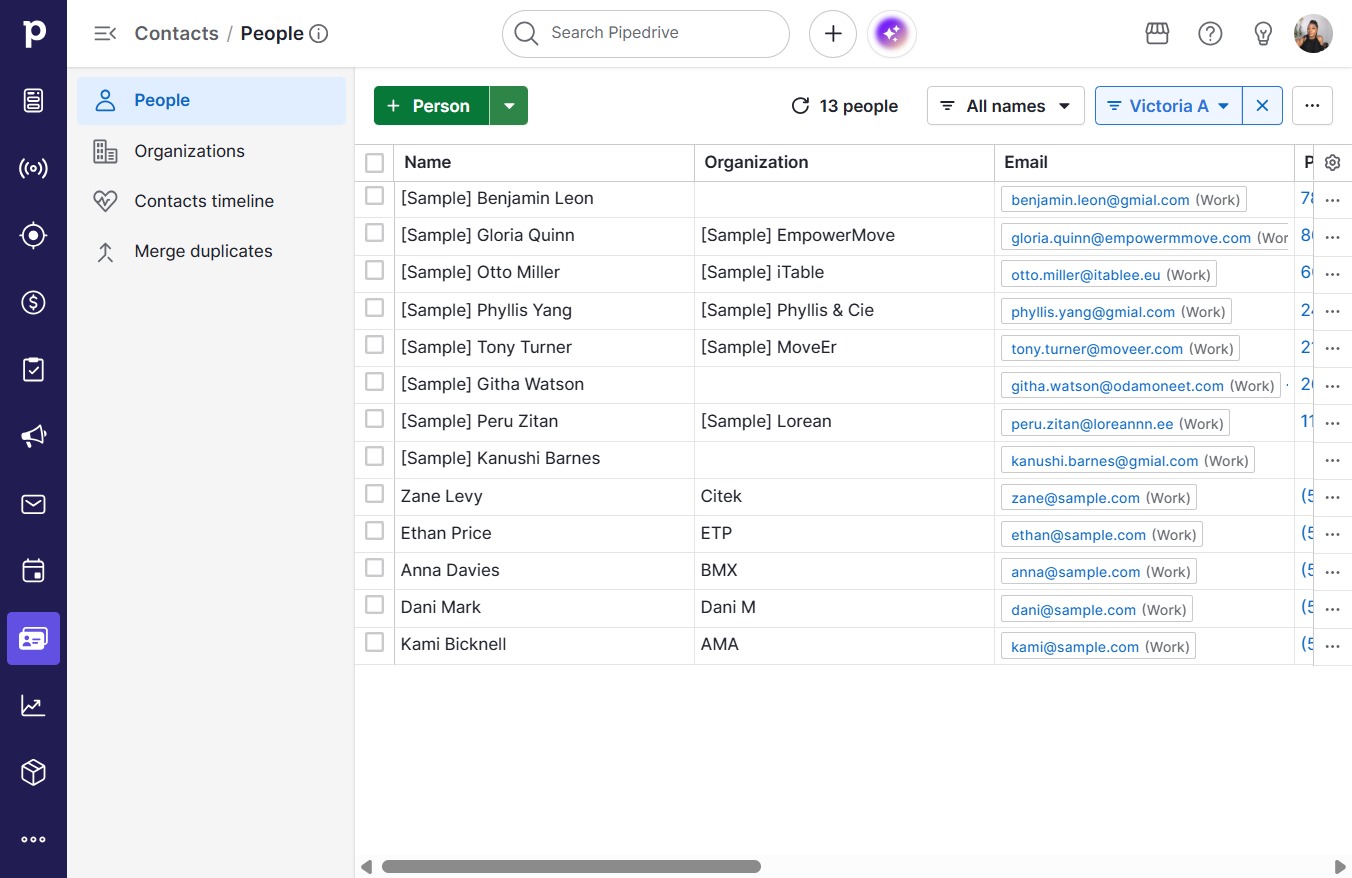This screenshot has width=1352, height=878.
Task: Open email zane@sample.com
Action: [x=1075, y=498]
